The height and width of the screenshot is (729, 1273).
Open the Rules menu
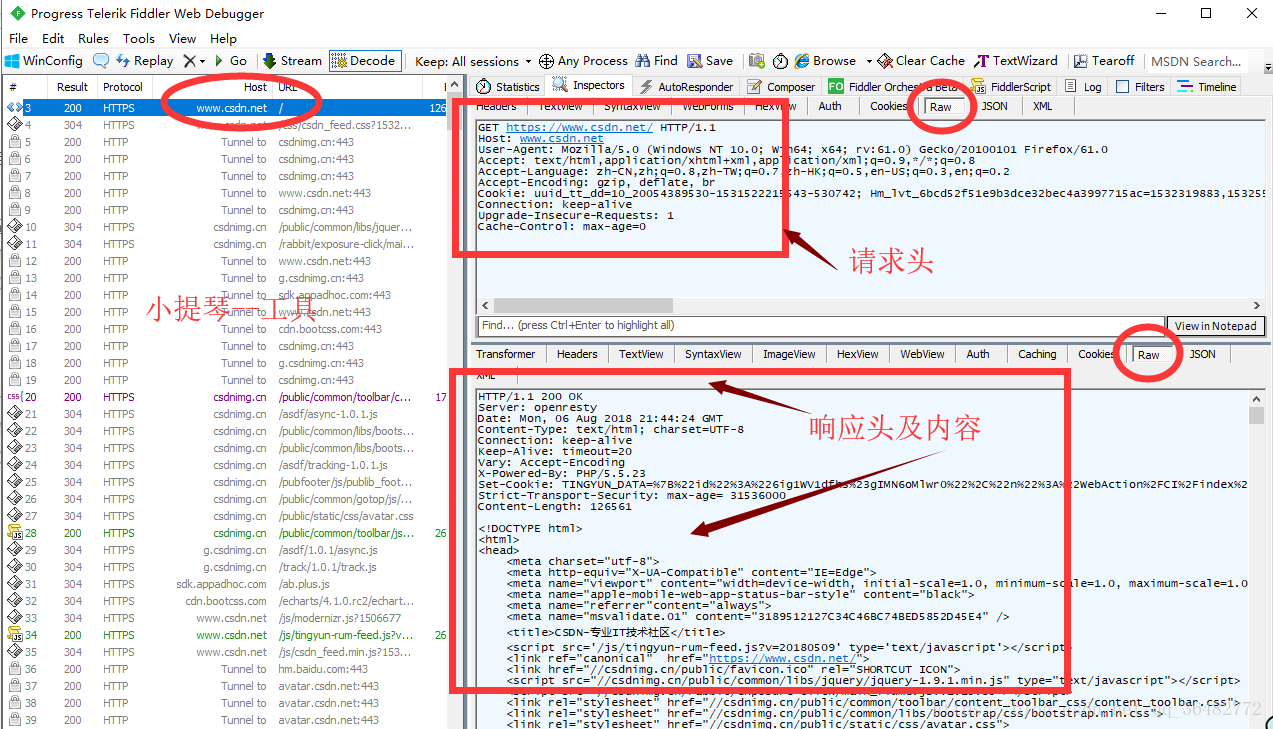tap(93, 38)
